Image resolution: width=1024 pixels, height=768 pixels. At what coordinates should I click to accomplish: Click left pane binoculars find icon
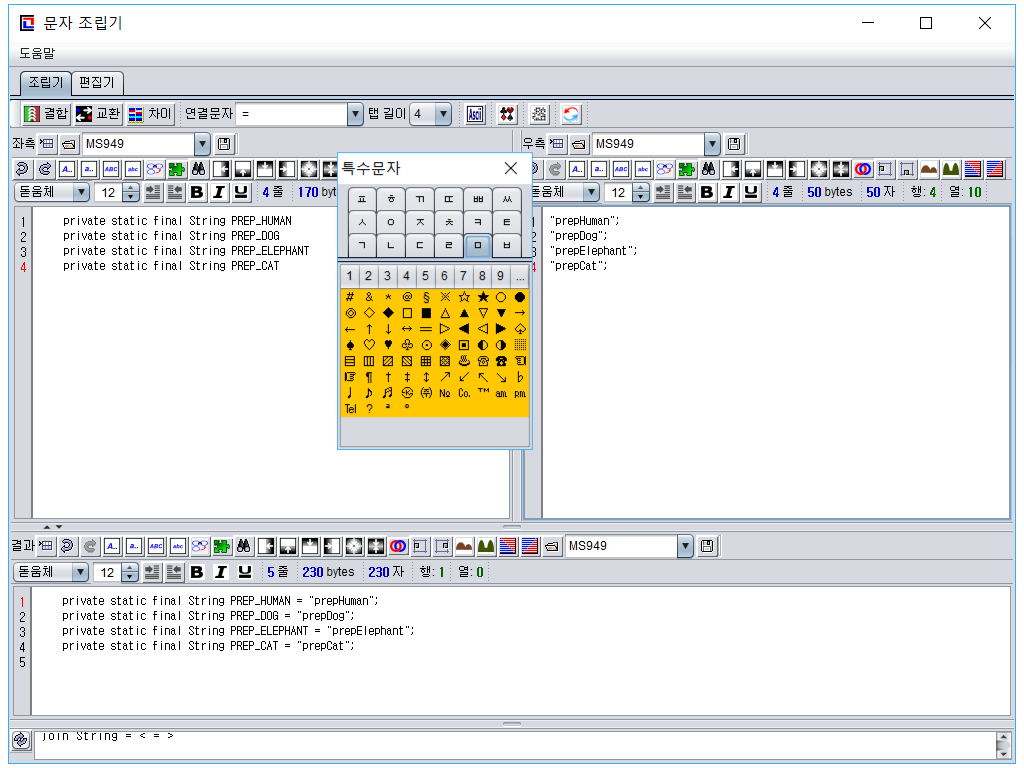pyautogui.click(x=199, y=170)
